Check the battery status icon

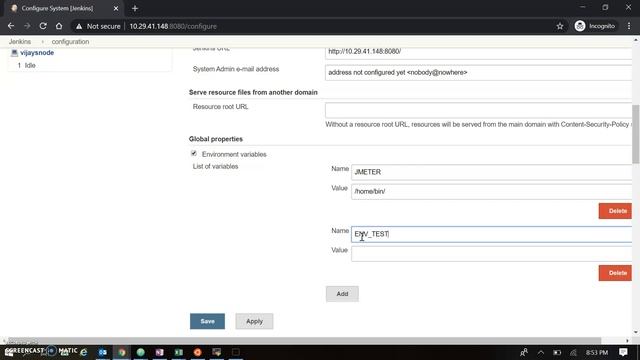[557, 352]
